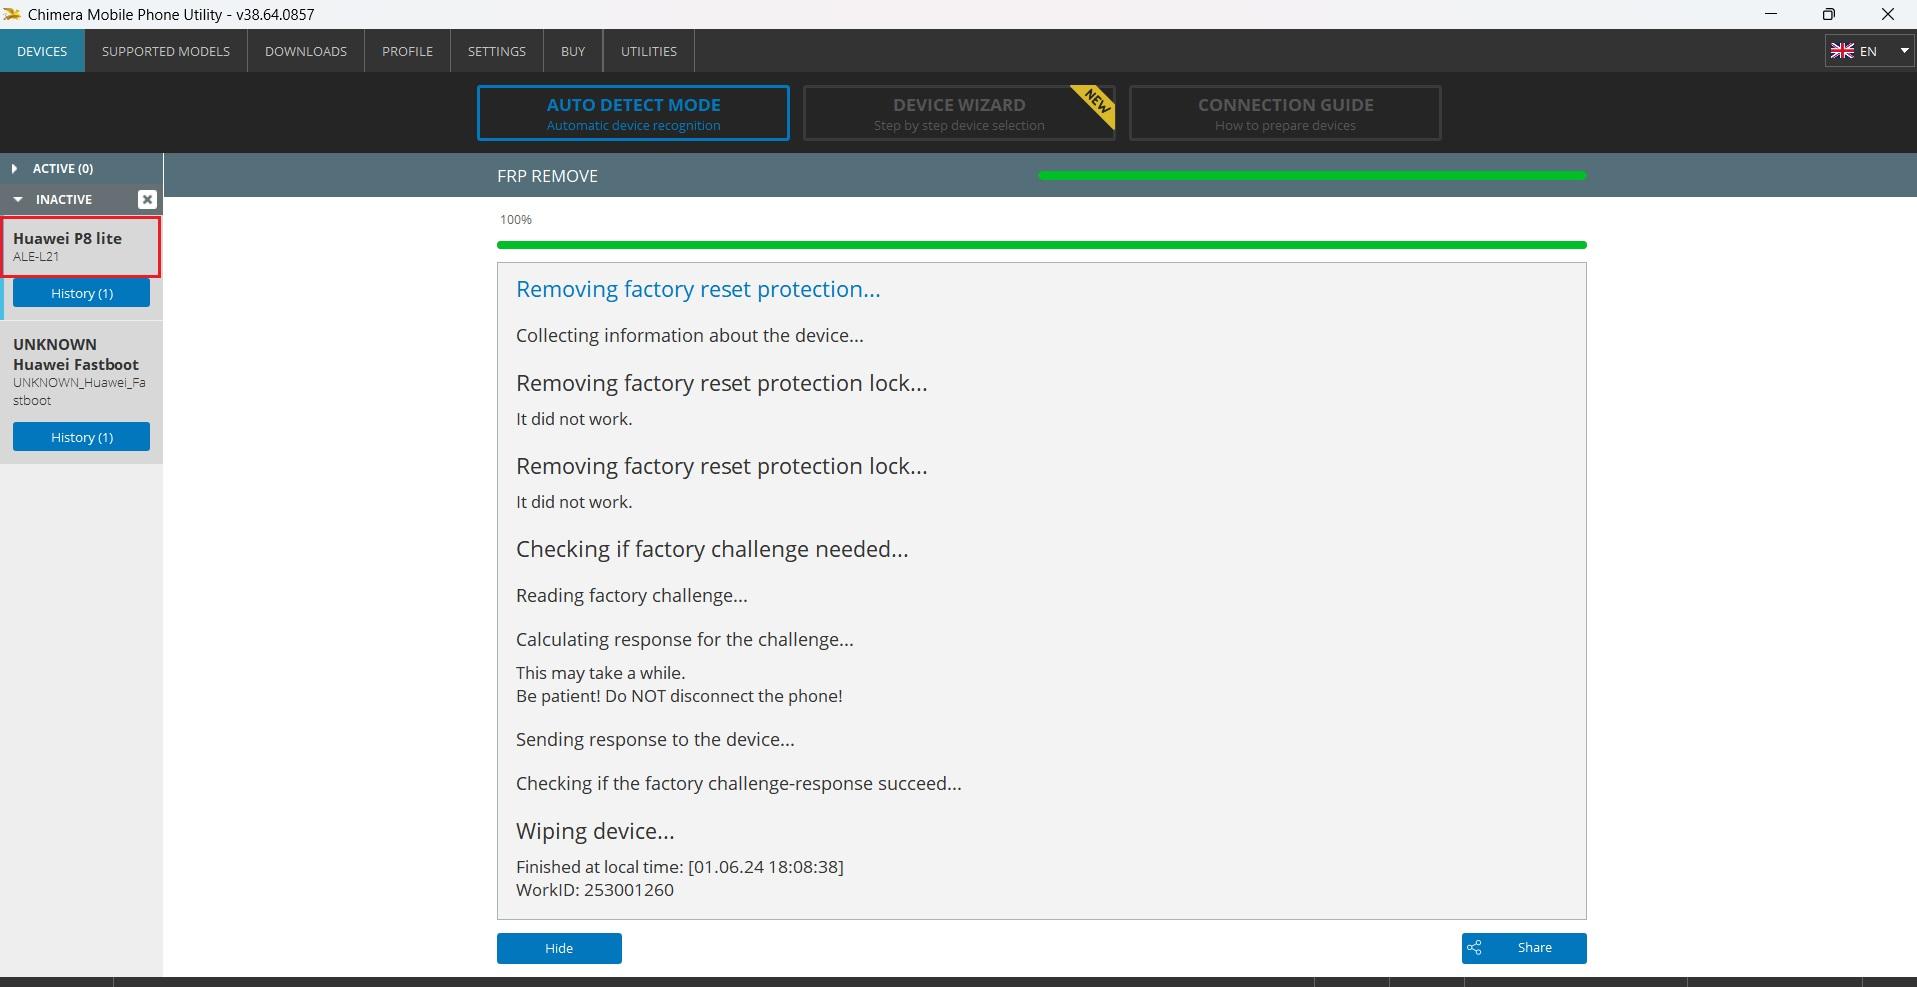Viewport: 1917px width, 987px height.
Task: Open the Connection Guide
Action: (x=1285, y=113)
